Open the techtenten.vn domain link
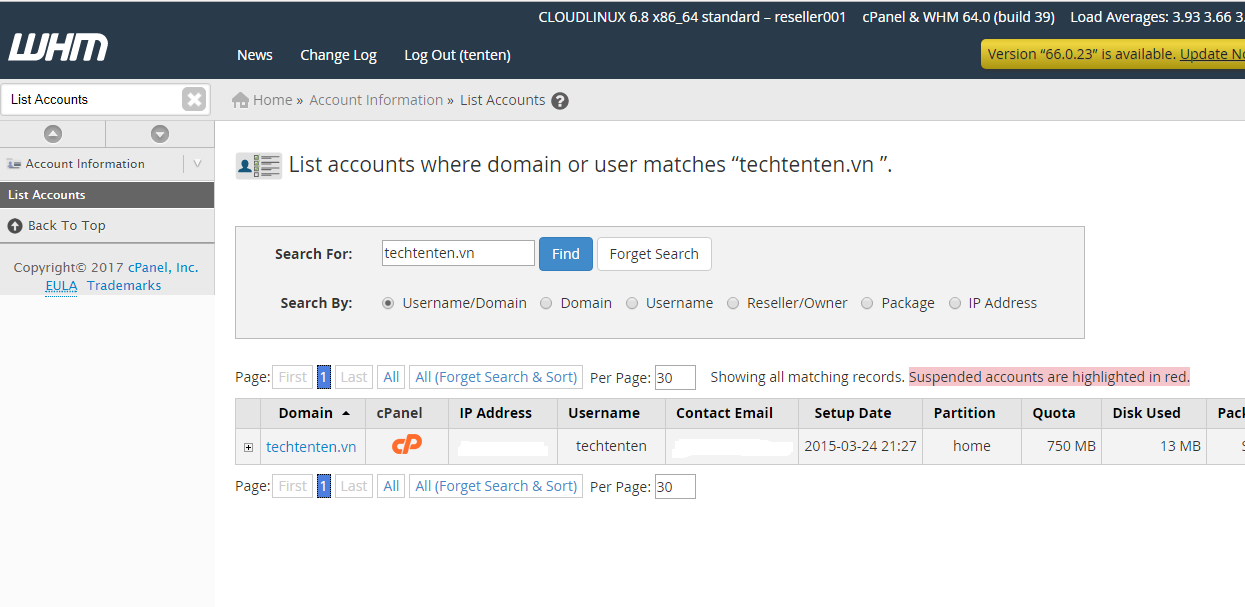Image resolution: width=1245 pixels, height=607 pixels. coord(311,447)
